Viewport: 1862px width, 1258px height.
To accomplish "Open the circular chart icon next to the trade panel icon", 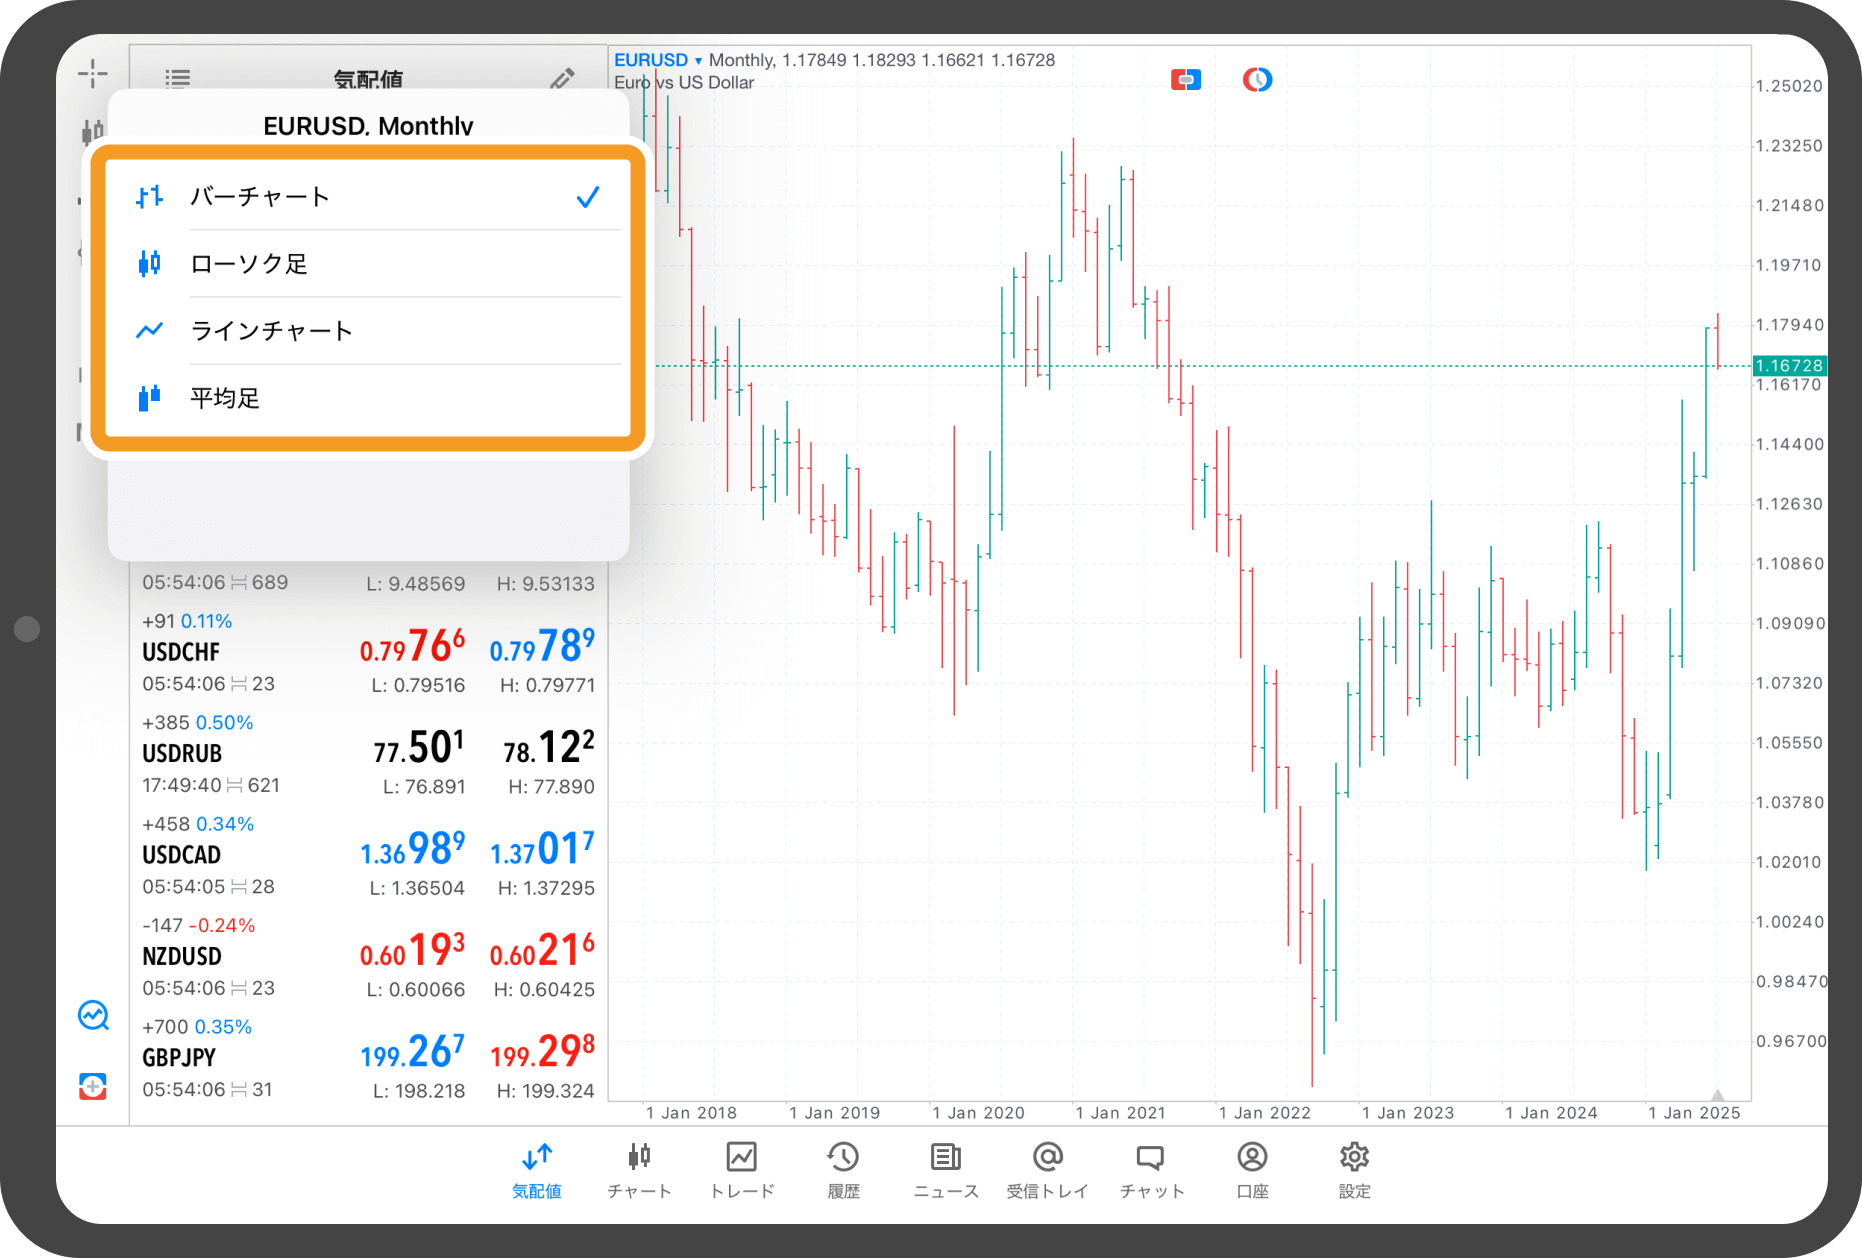I will tap(1257, 79).
